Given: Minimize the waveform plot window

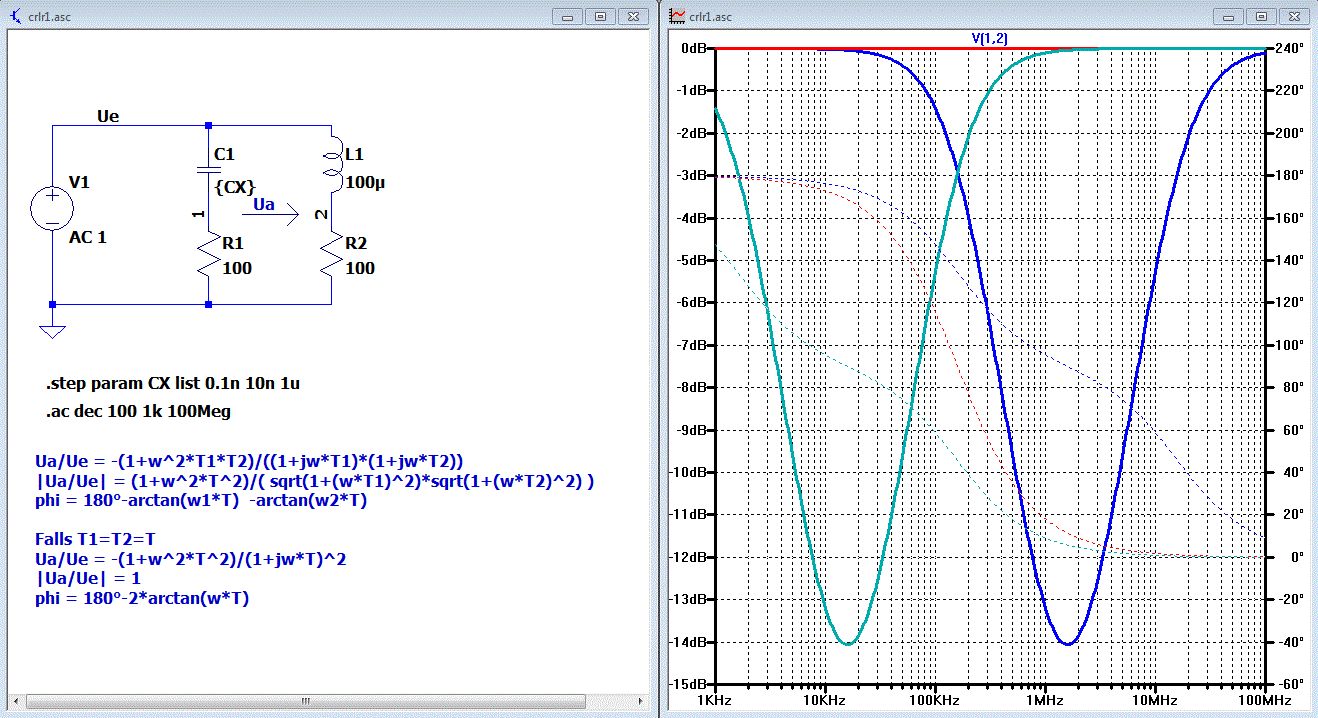Looking at the screenshot, I should pos(1226,16).
